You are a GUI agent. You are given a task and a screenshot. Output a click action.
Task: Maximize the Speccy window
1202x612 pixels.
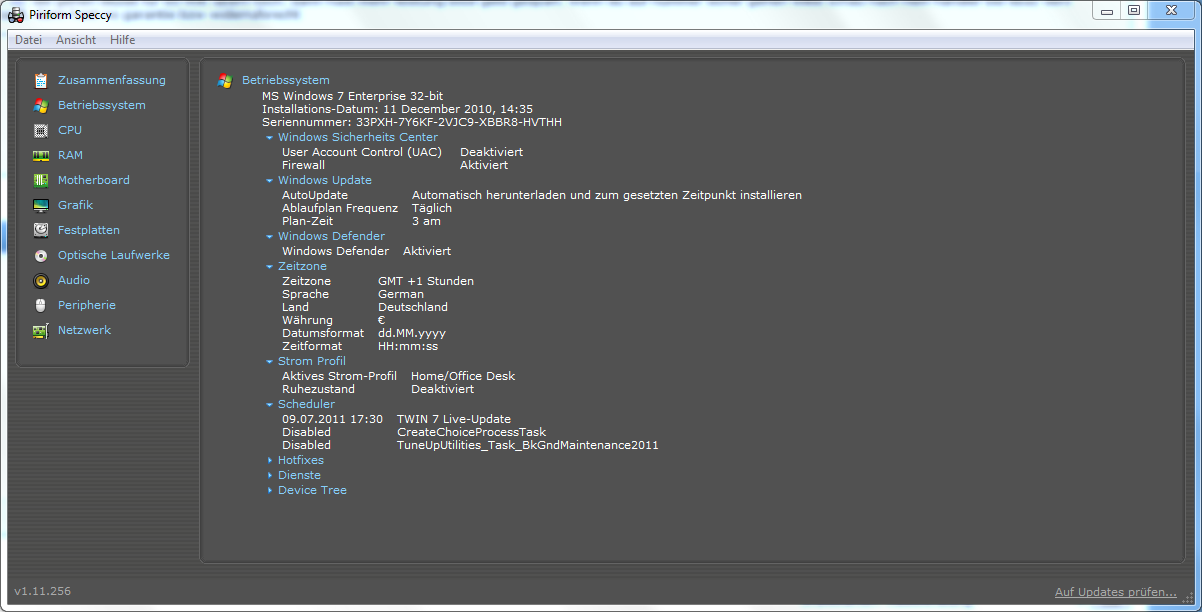pyautogui.click(x=1133, y=10)
